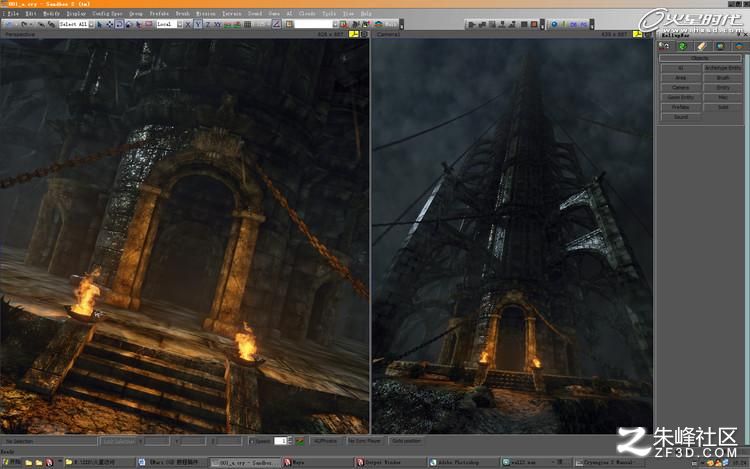Toggle Snap to Grid icon
Viewport: 750px width, 469px height.
click(248, 24)
